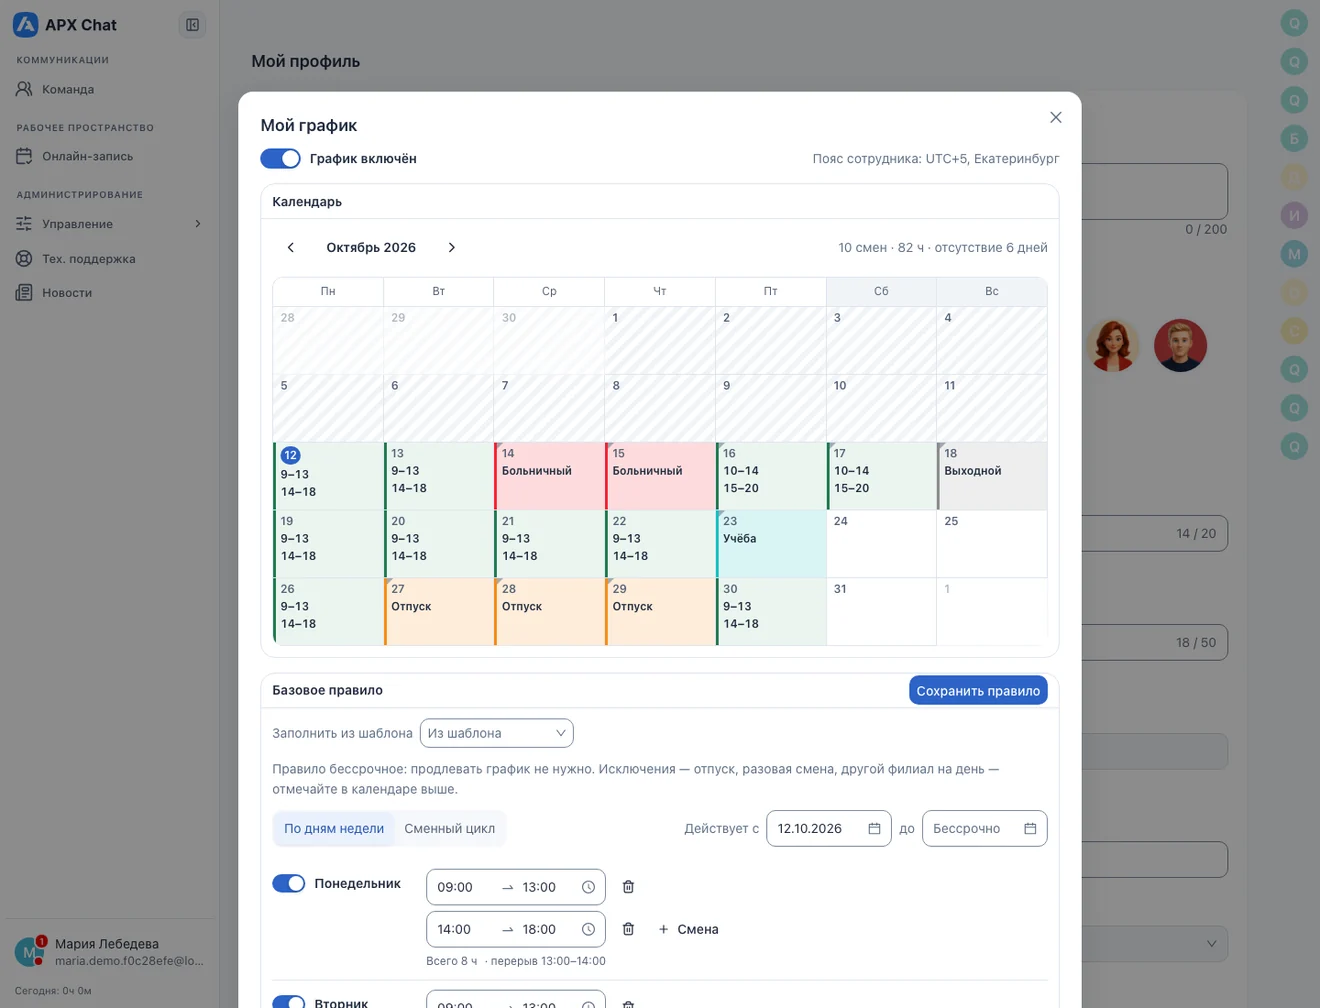
Task: Toggle График включён switch
Action: 280,158
